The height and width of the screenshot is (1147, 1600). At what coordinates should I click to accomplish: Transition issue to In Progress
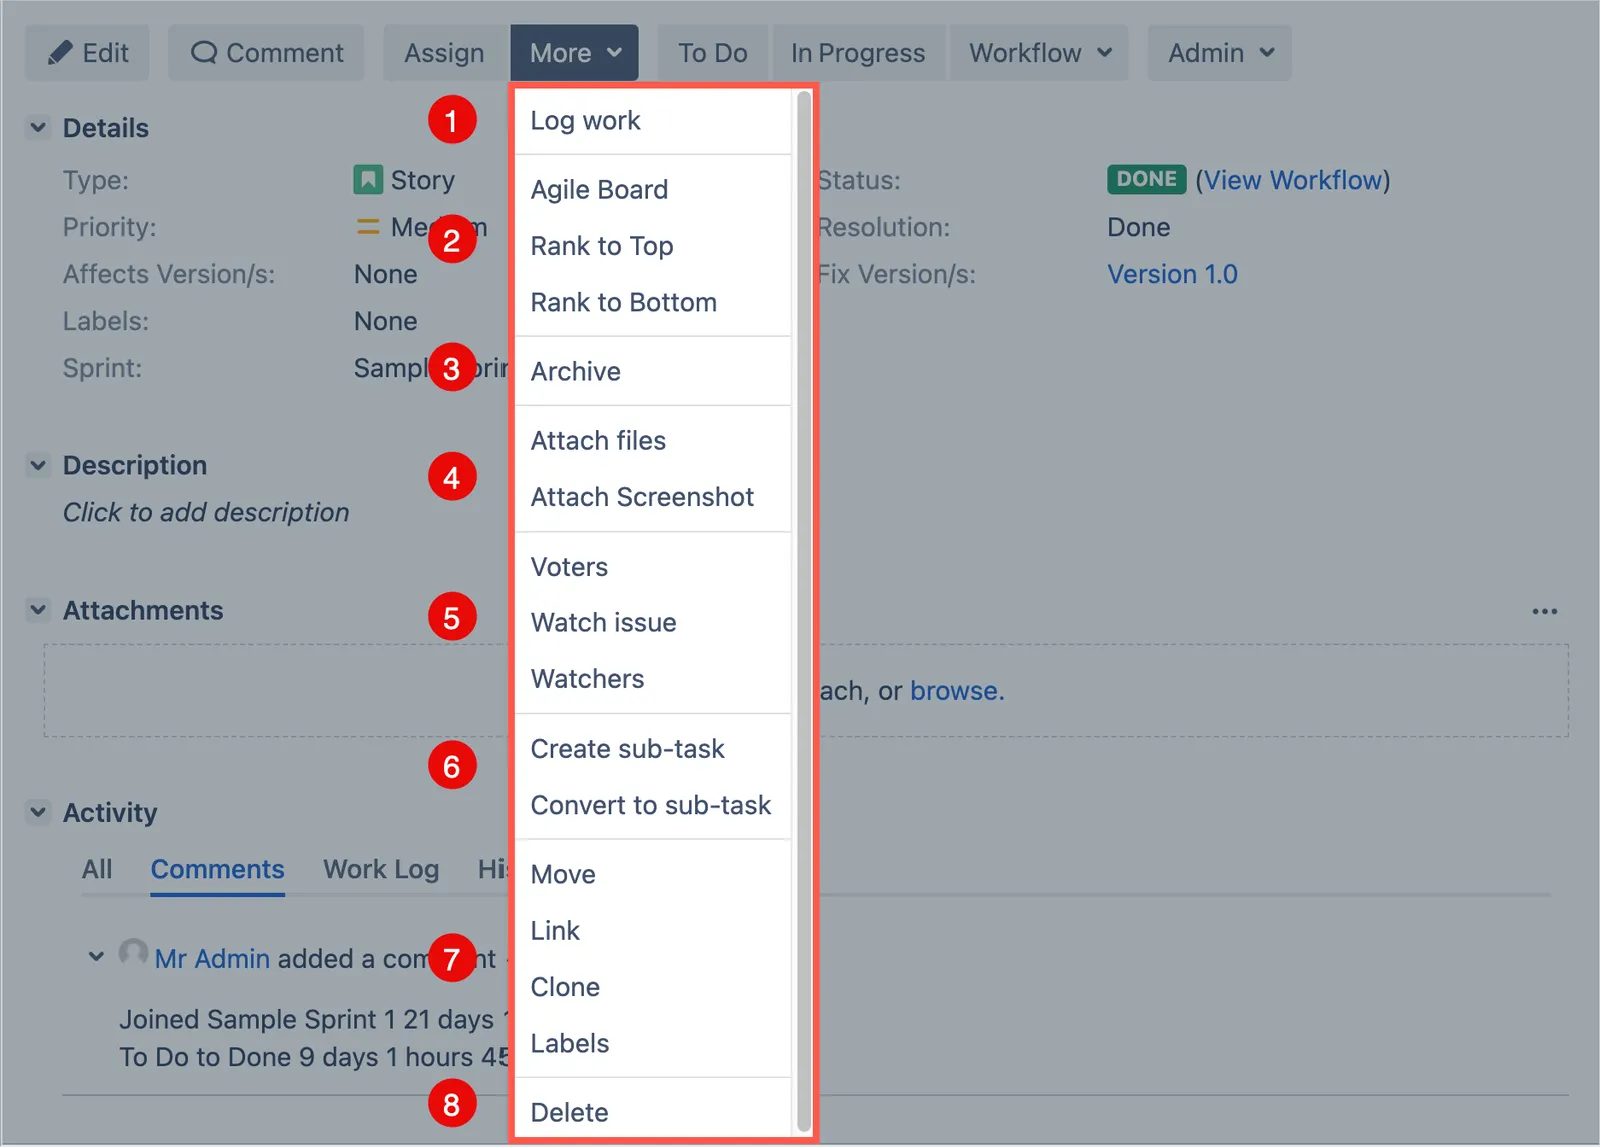click(858, 53)
